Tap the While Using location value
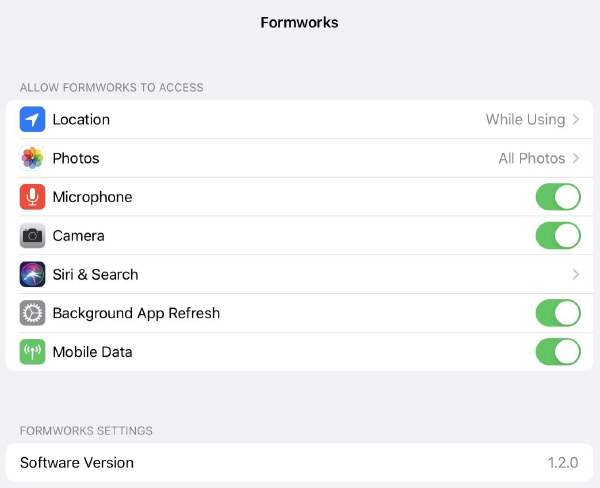 pyautogui.click(x=525, y=120)
